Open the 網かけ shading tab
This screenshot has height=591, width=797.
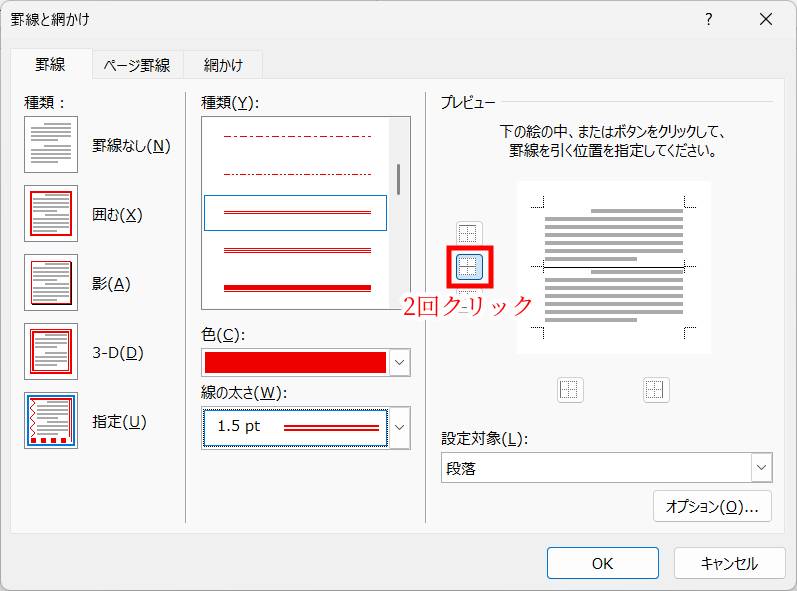225,65
